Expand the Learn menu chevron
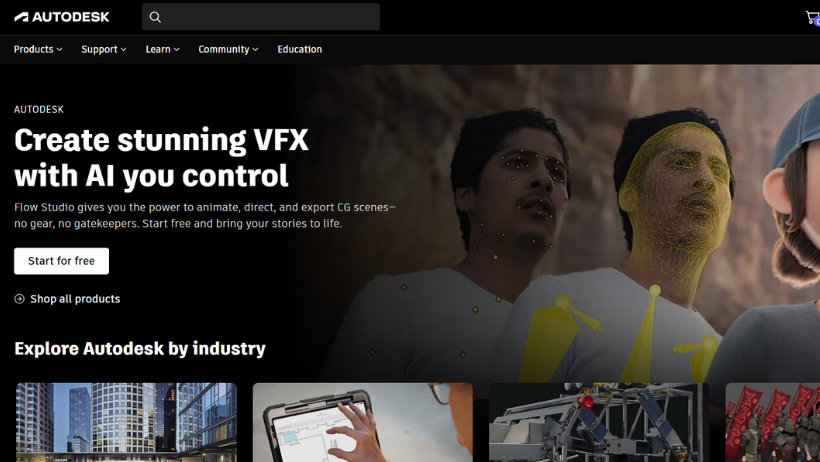 coord(177,49)
